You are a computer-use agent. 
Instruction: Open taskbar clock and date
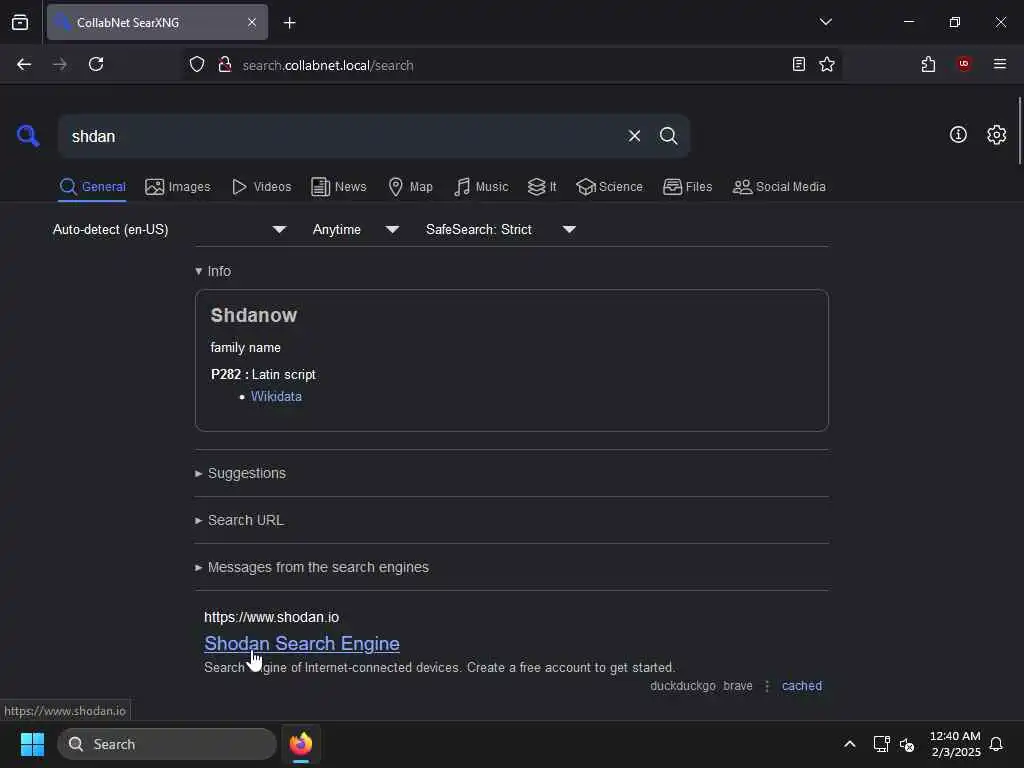[x=955, y=744]
